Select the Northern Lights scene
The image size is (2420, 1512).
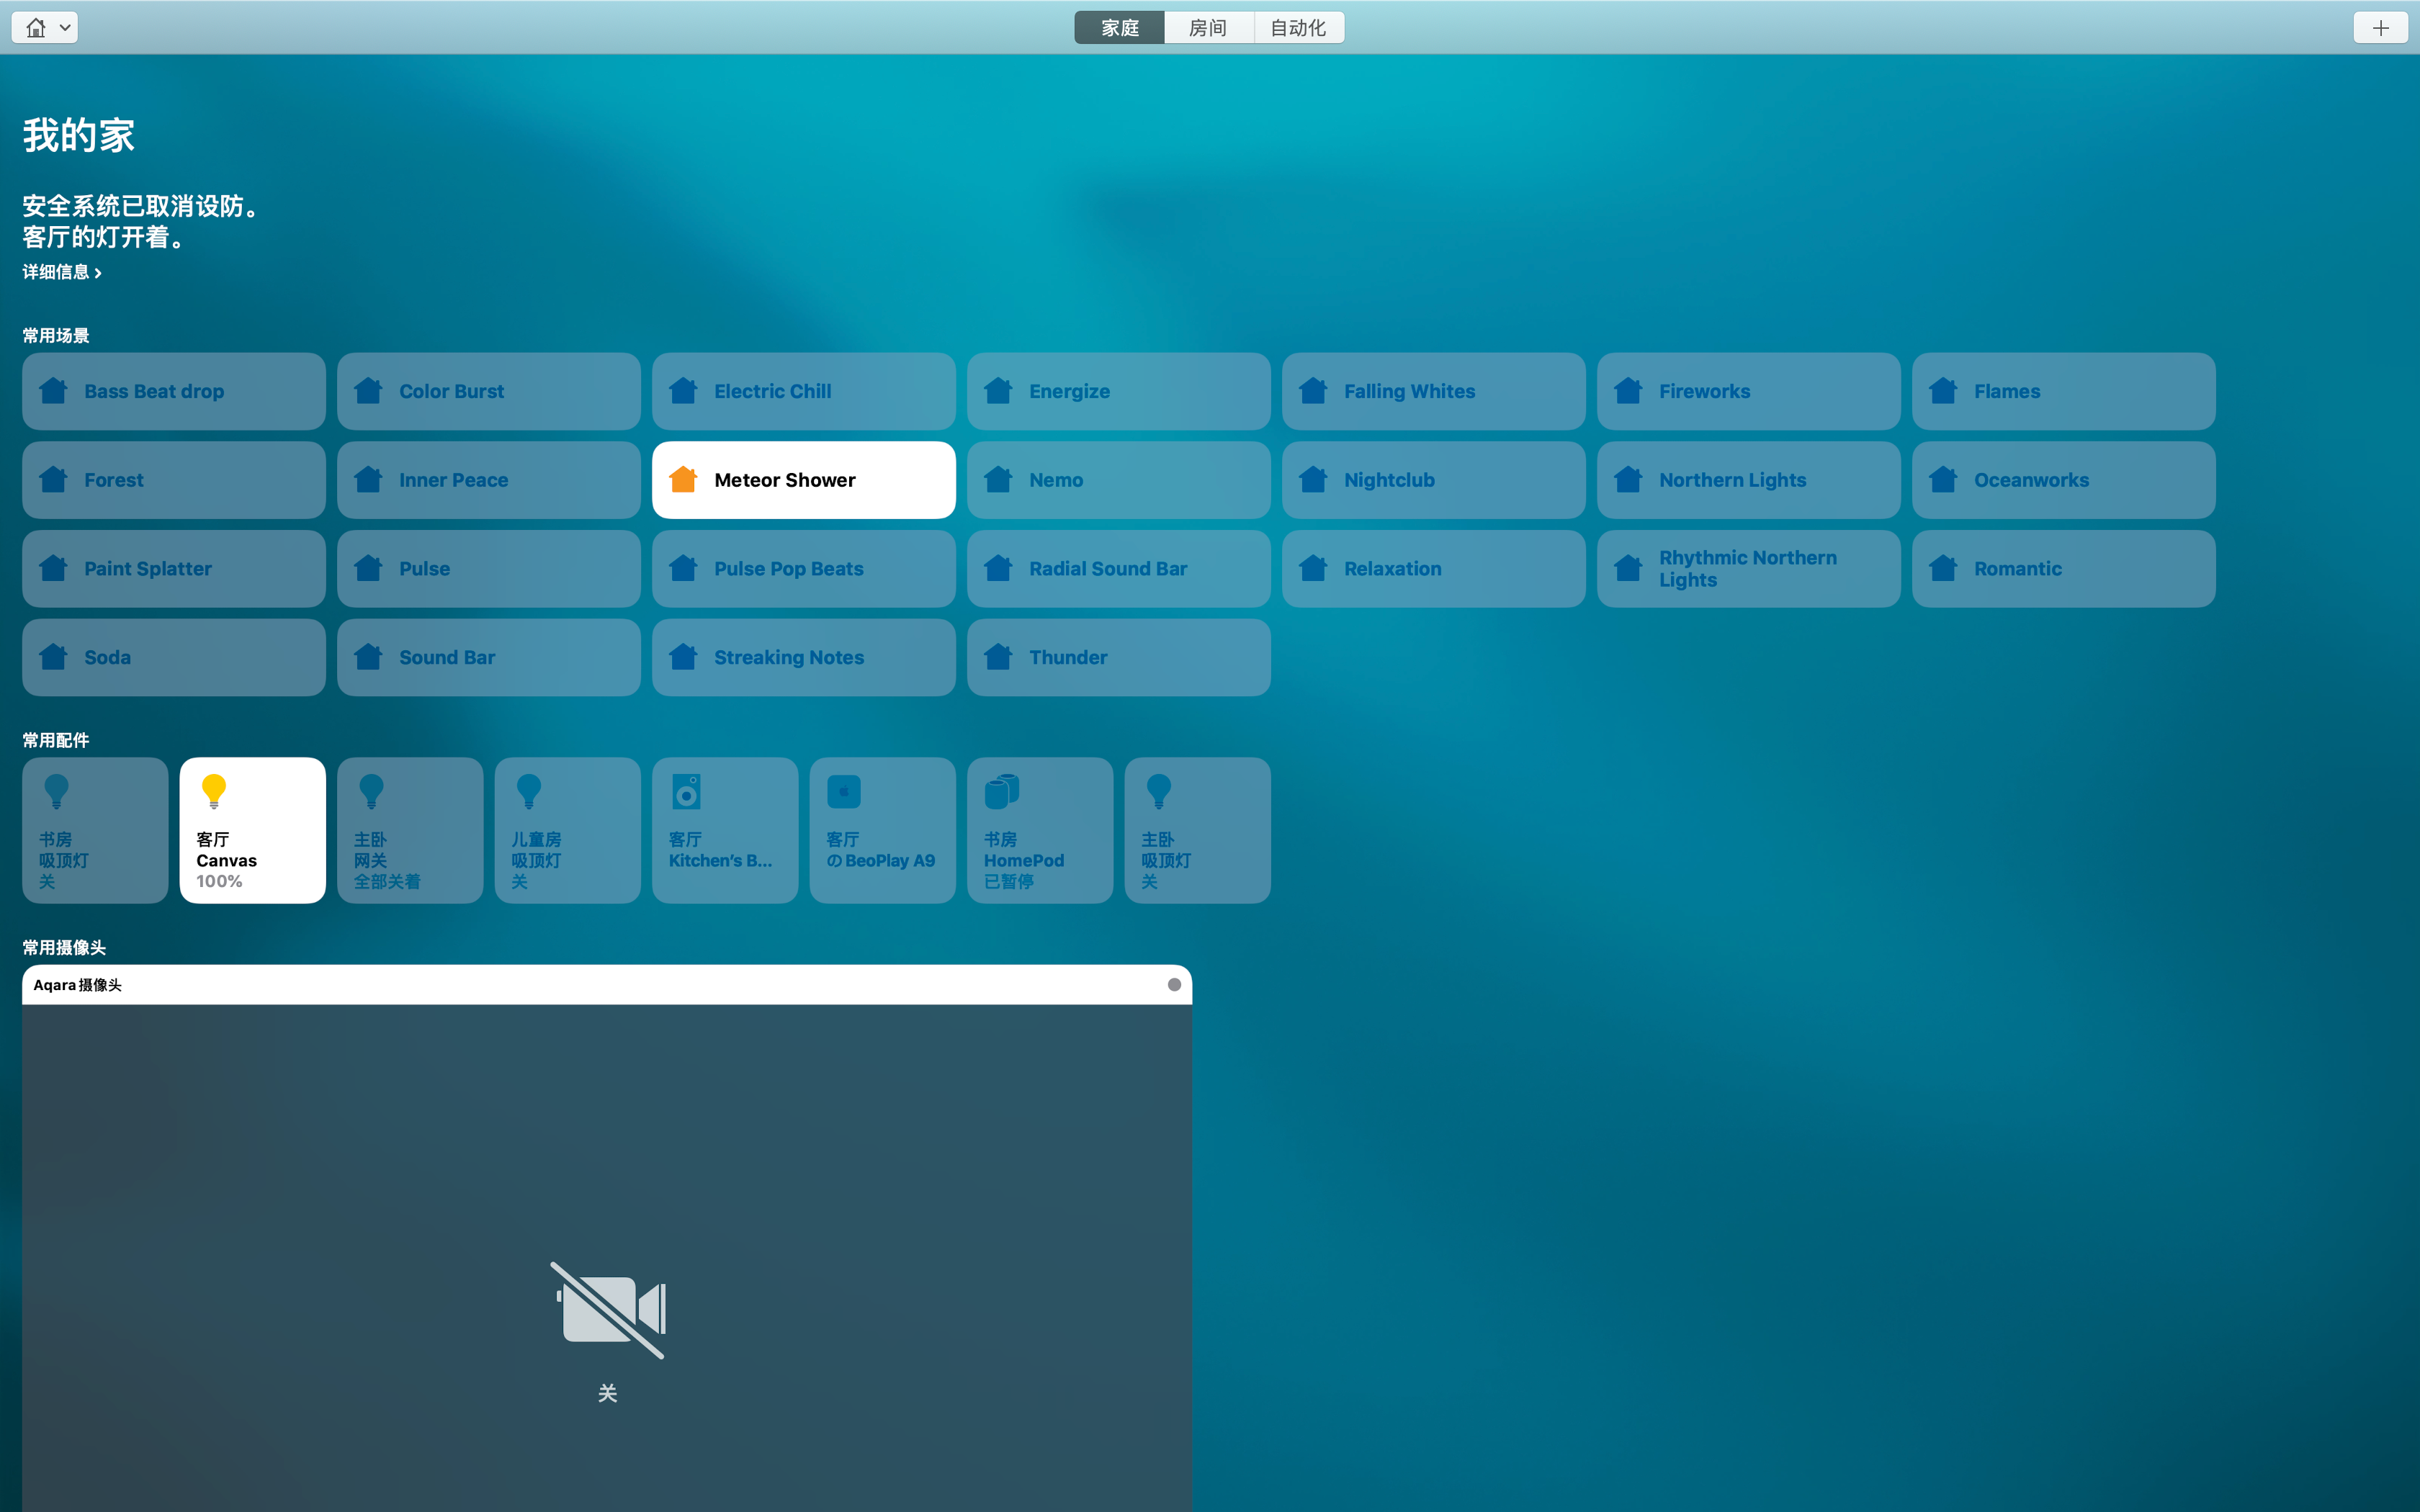point(1747,479)
